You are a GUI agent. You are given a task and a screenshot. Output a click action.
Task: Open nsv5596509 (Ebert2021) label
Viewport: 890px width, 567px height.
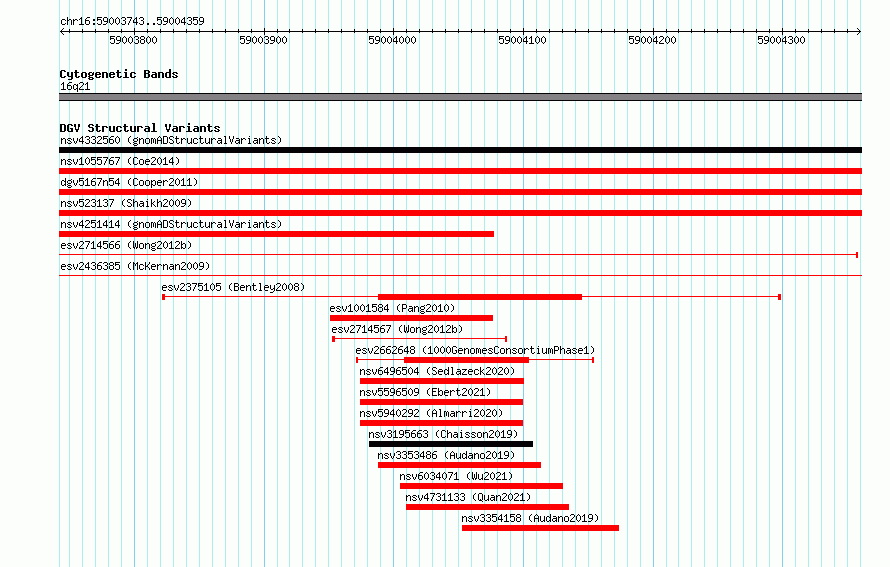425,392
